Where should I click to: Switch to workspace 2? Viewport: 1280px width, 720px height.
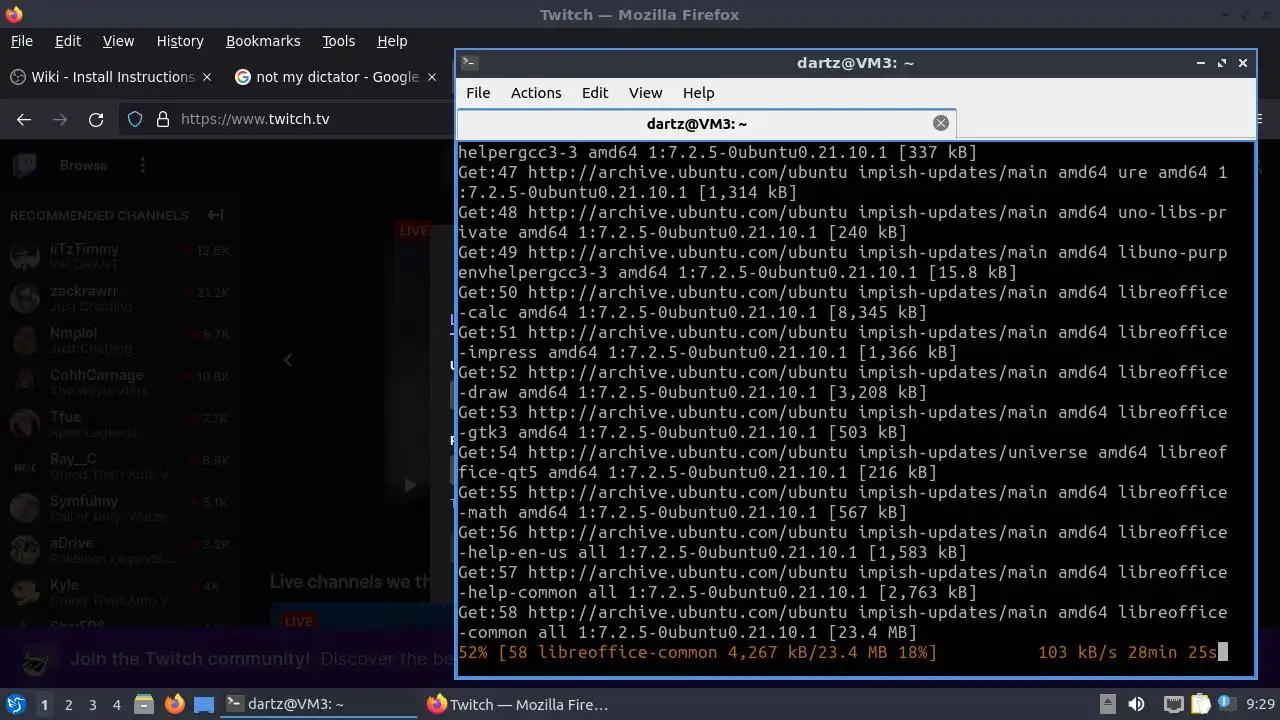[x=68, y=704]
